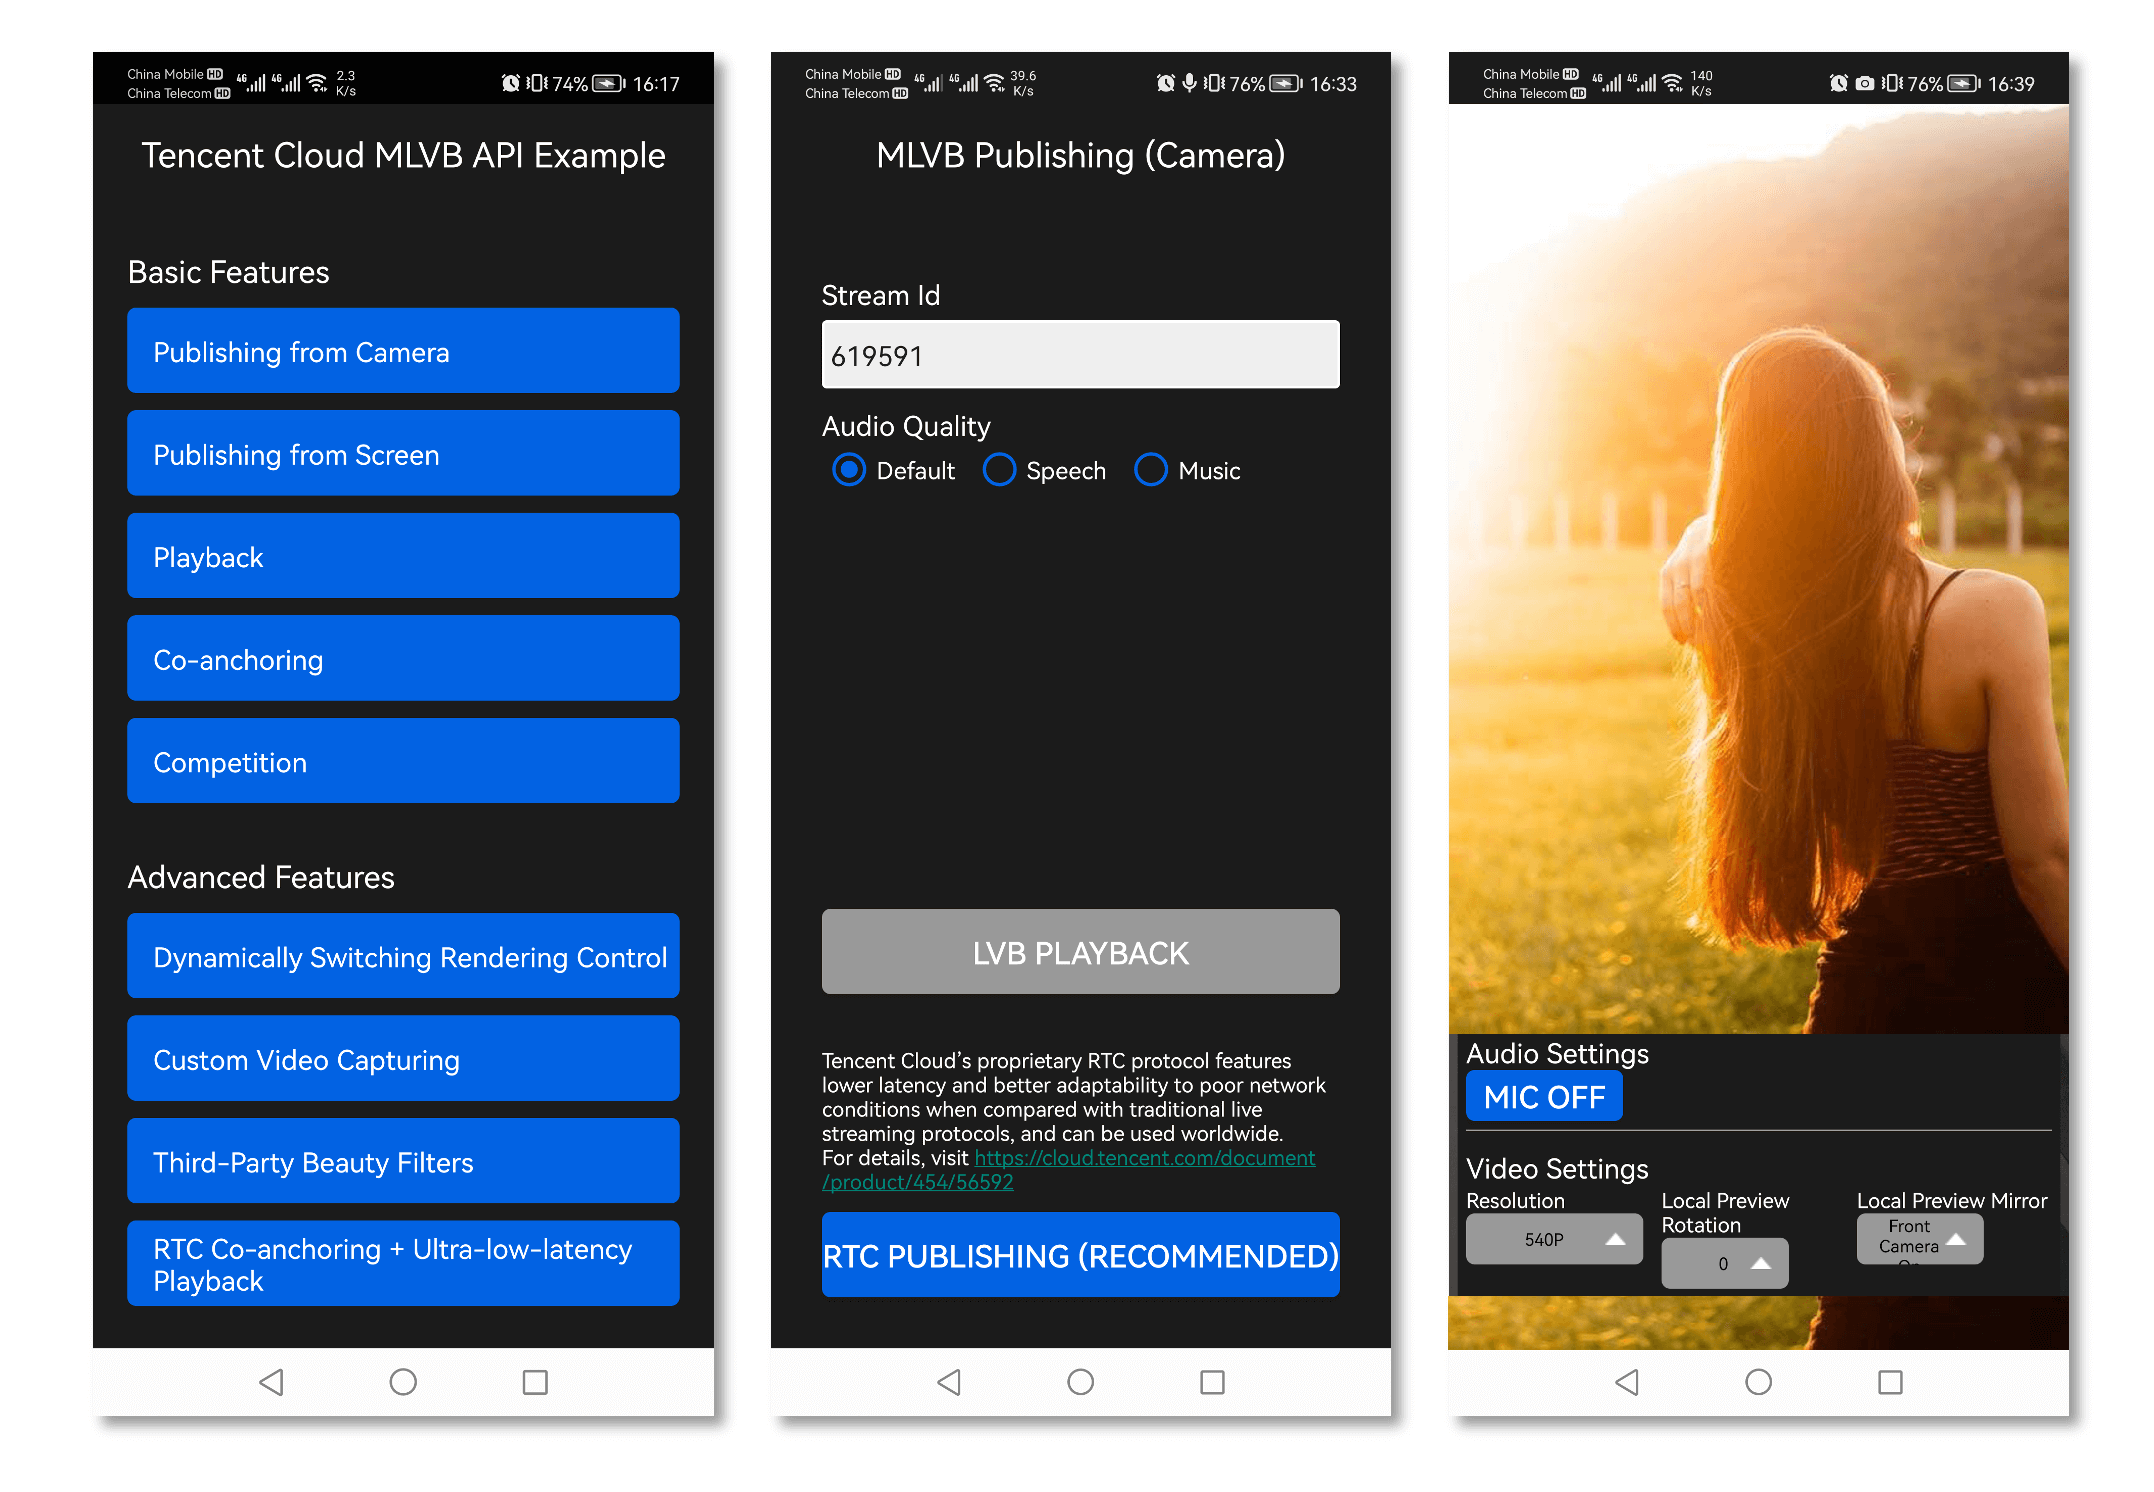Click the Custom Video Capturing button
This screenshot has height=1492, width=2154.
[406, 1060]
